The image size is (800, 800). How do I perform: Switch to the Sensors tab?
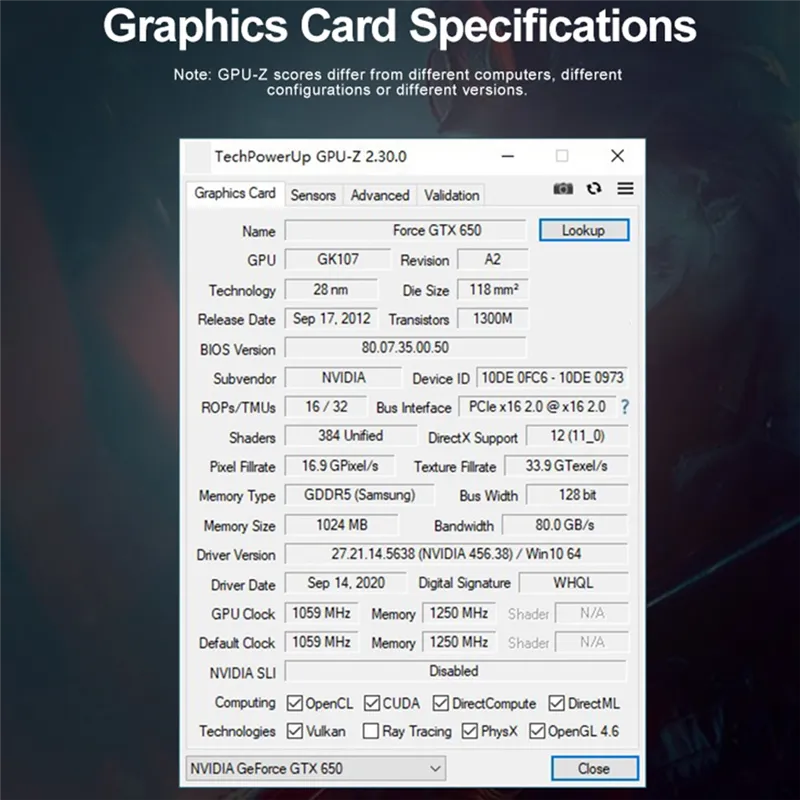coord(313,195)
